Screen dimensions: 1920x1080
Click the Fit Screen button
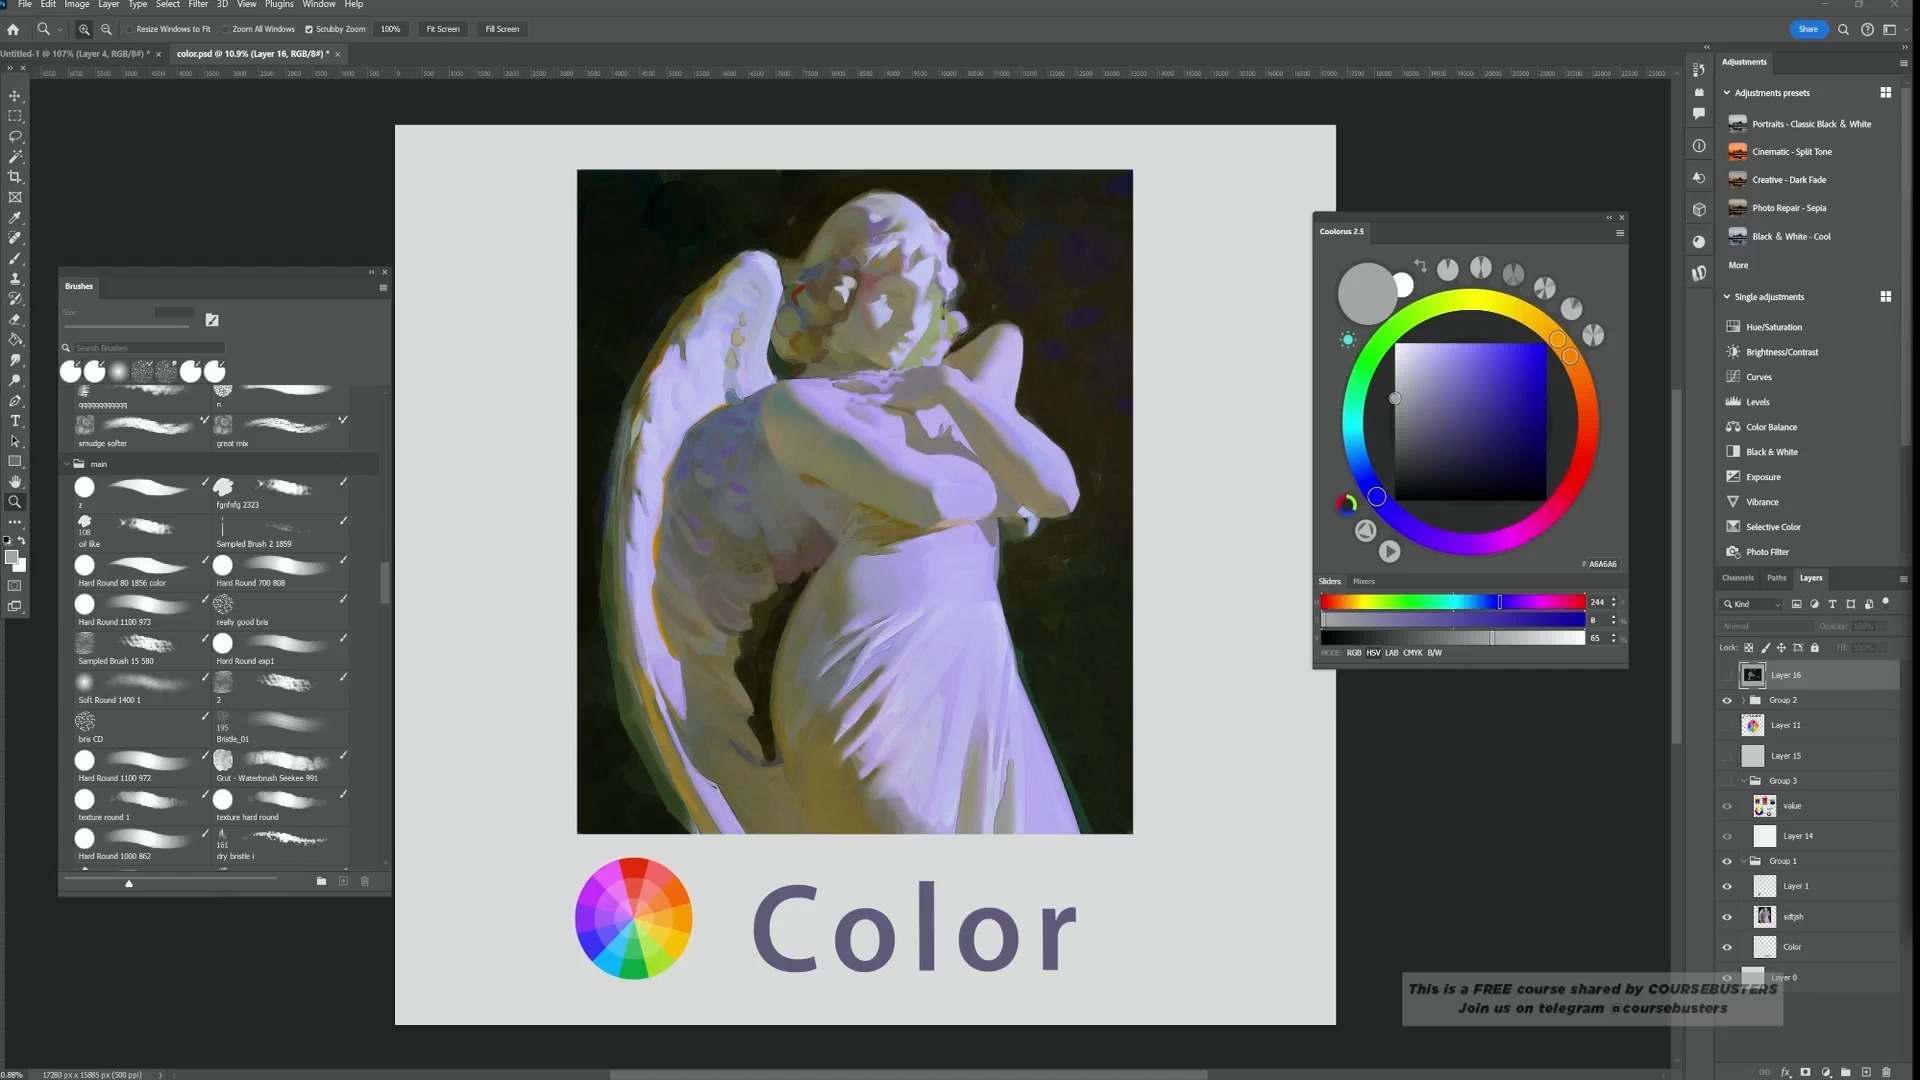[443, 29]
